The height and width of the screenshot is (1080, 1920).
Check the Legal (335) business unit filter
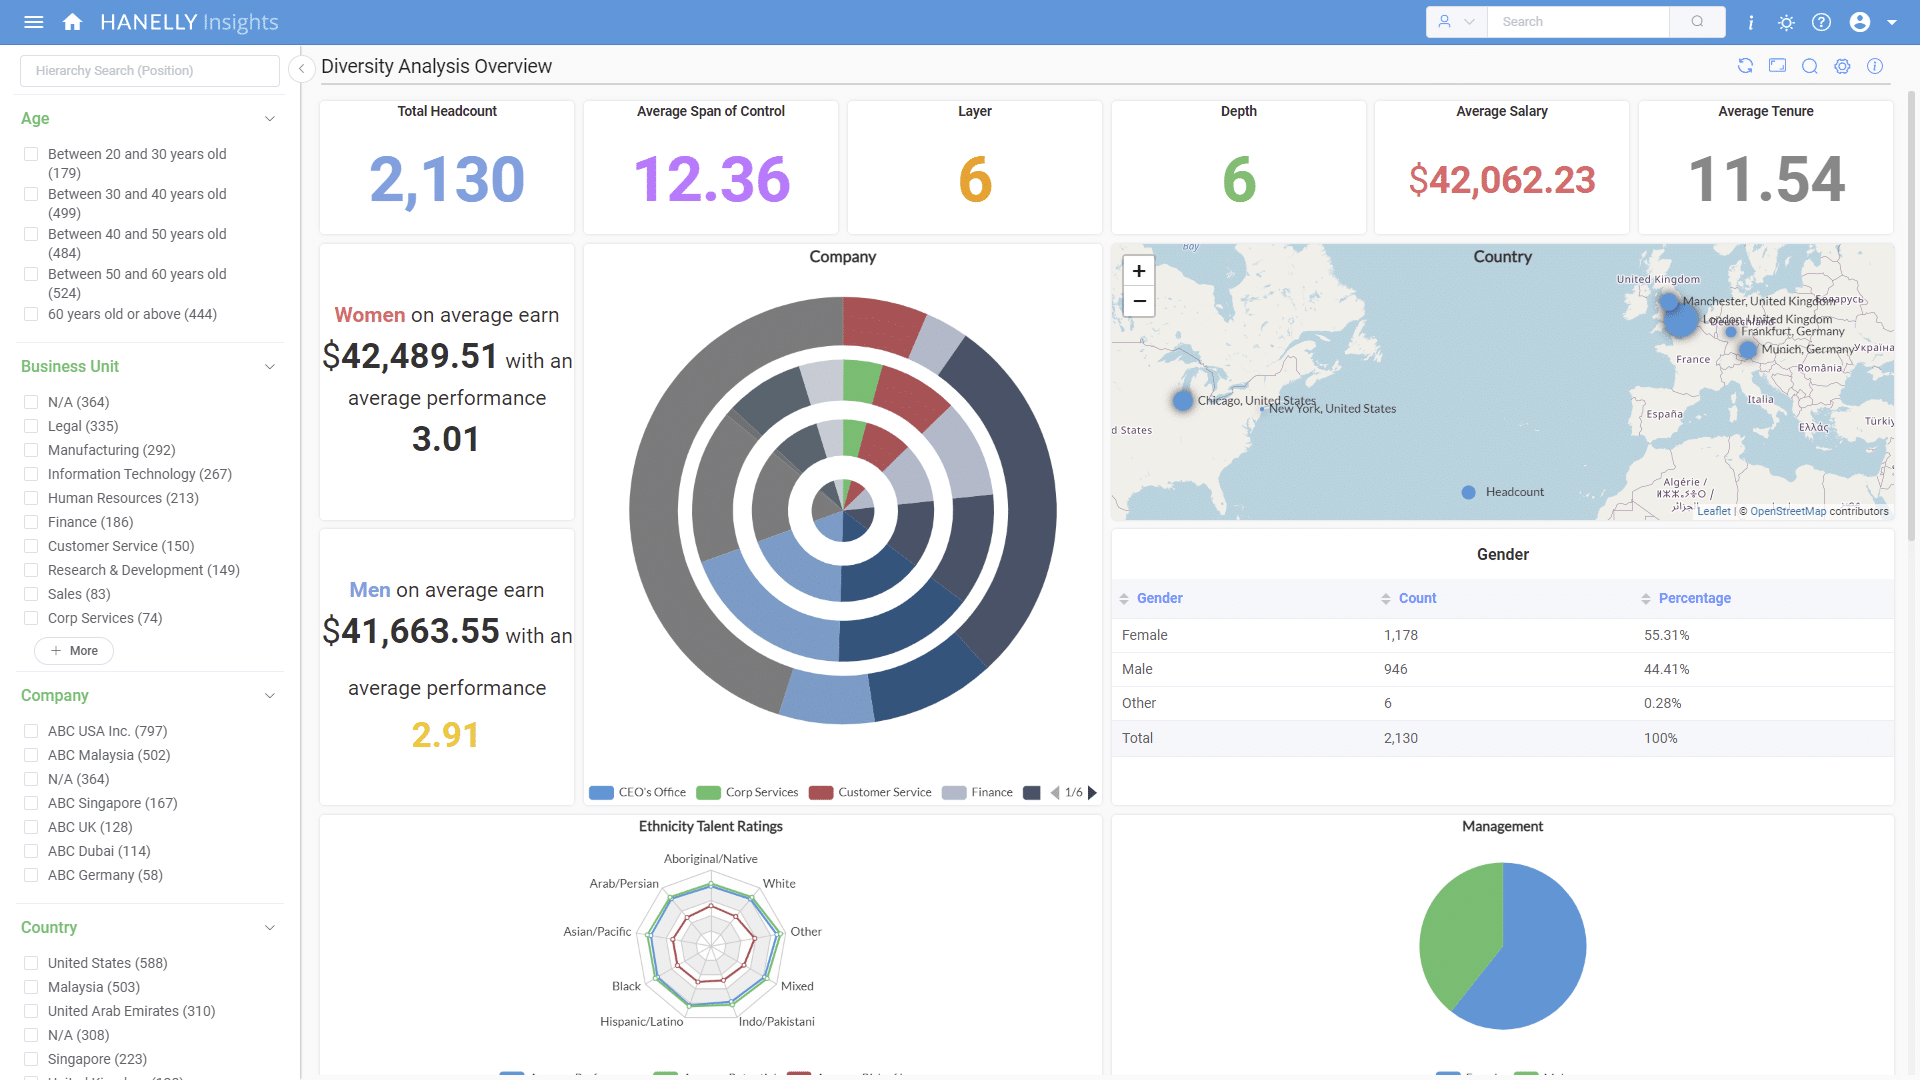[31, 426]
